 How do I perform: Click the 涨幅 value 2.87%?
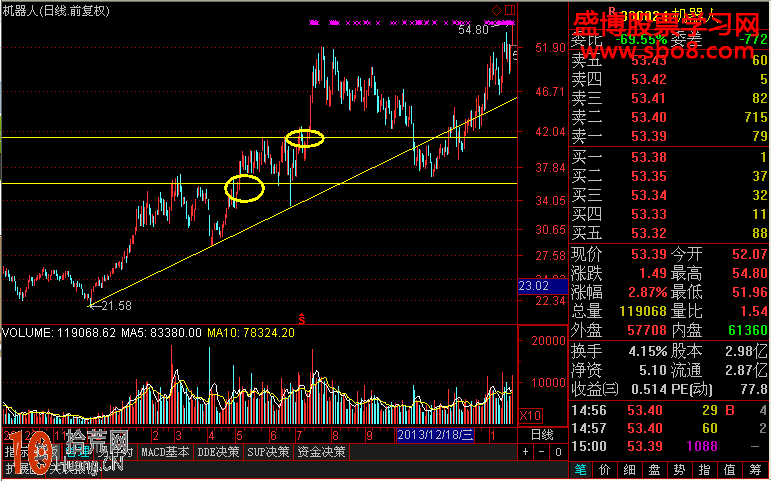pos(648,292)
